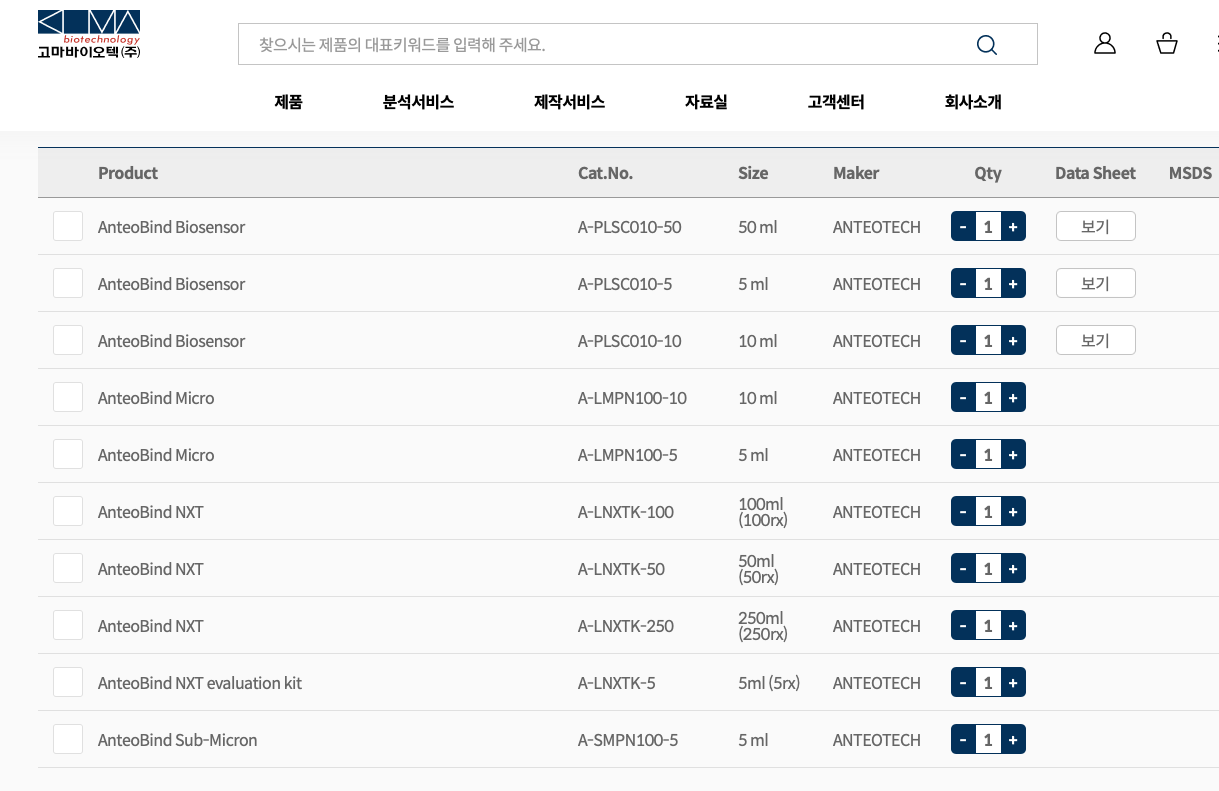This screenshot has height=791, width=1219.
Task: Click quantity field for A-SMPN100-5
Action: [988, 740]
